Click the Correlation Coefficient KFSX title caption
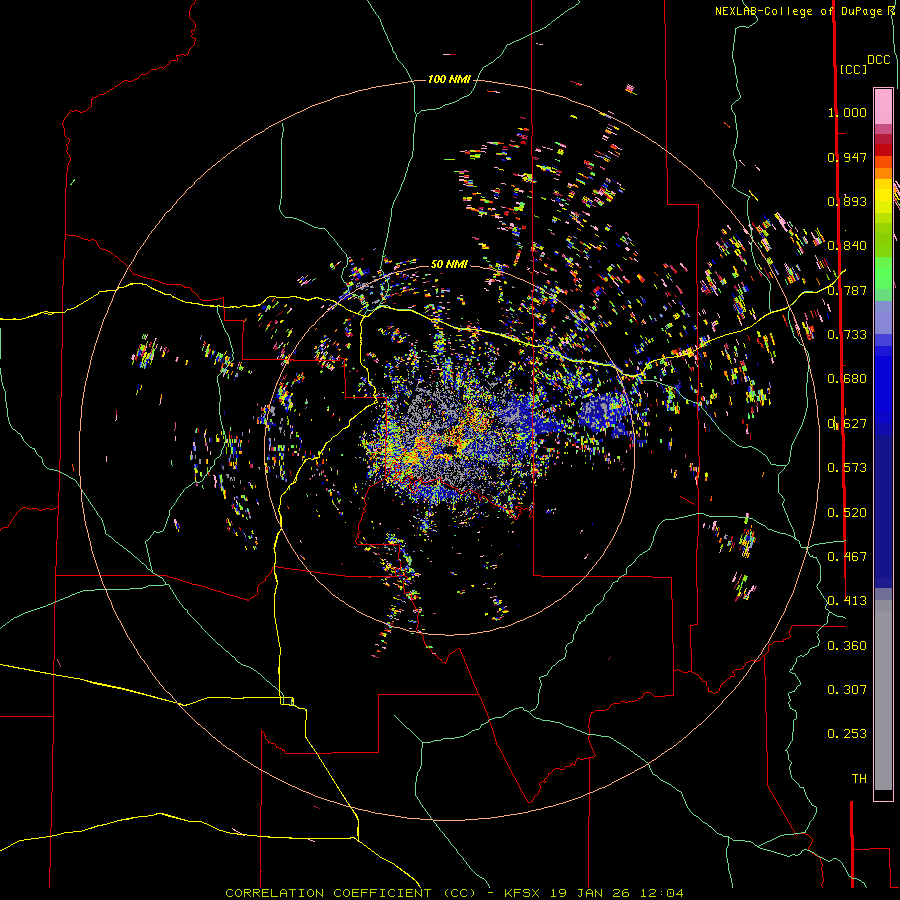This screenshot has height=900, width=900. [x=454, y=893]
